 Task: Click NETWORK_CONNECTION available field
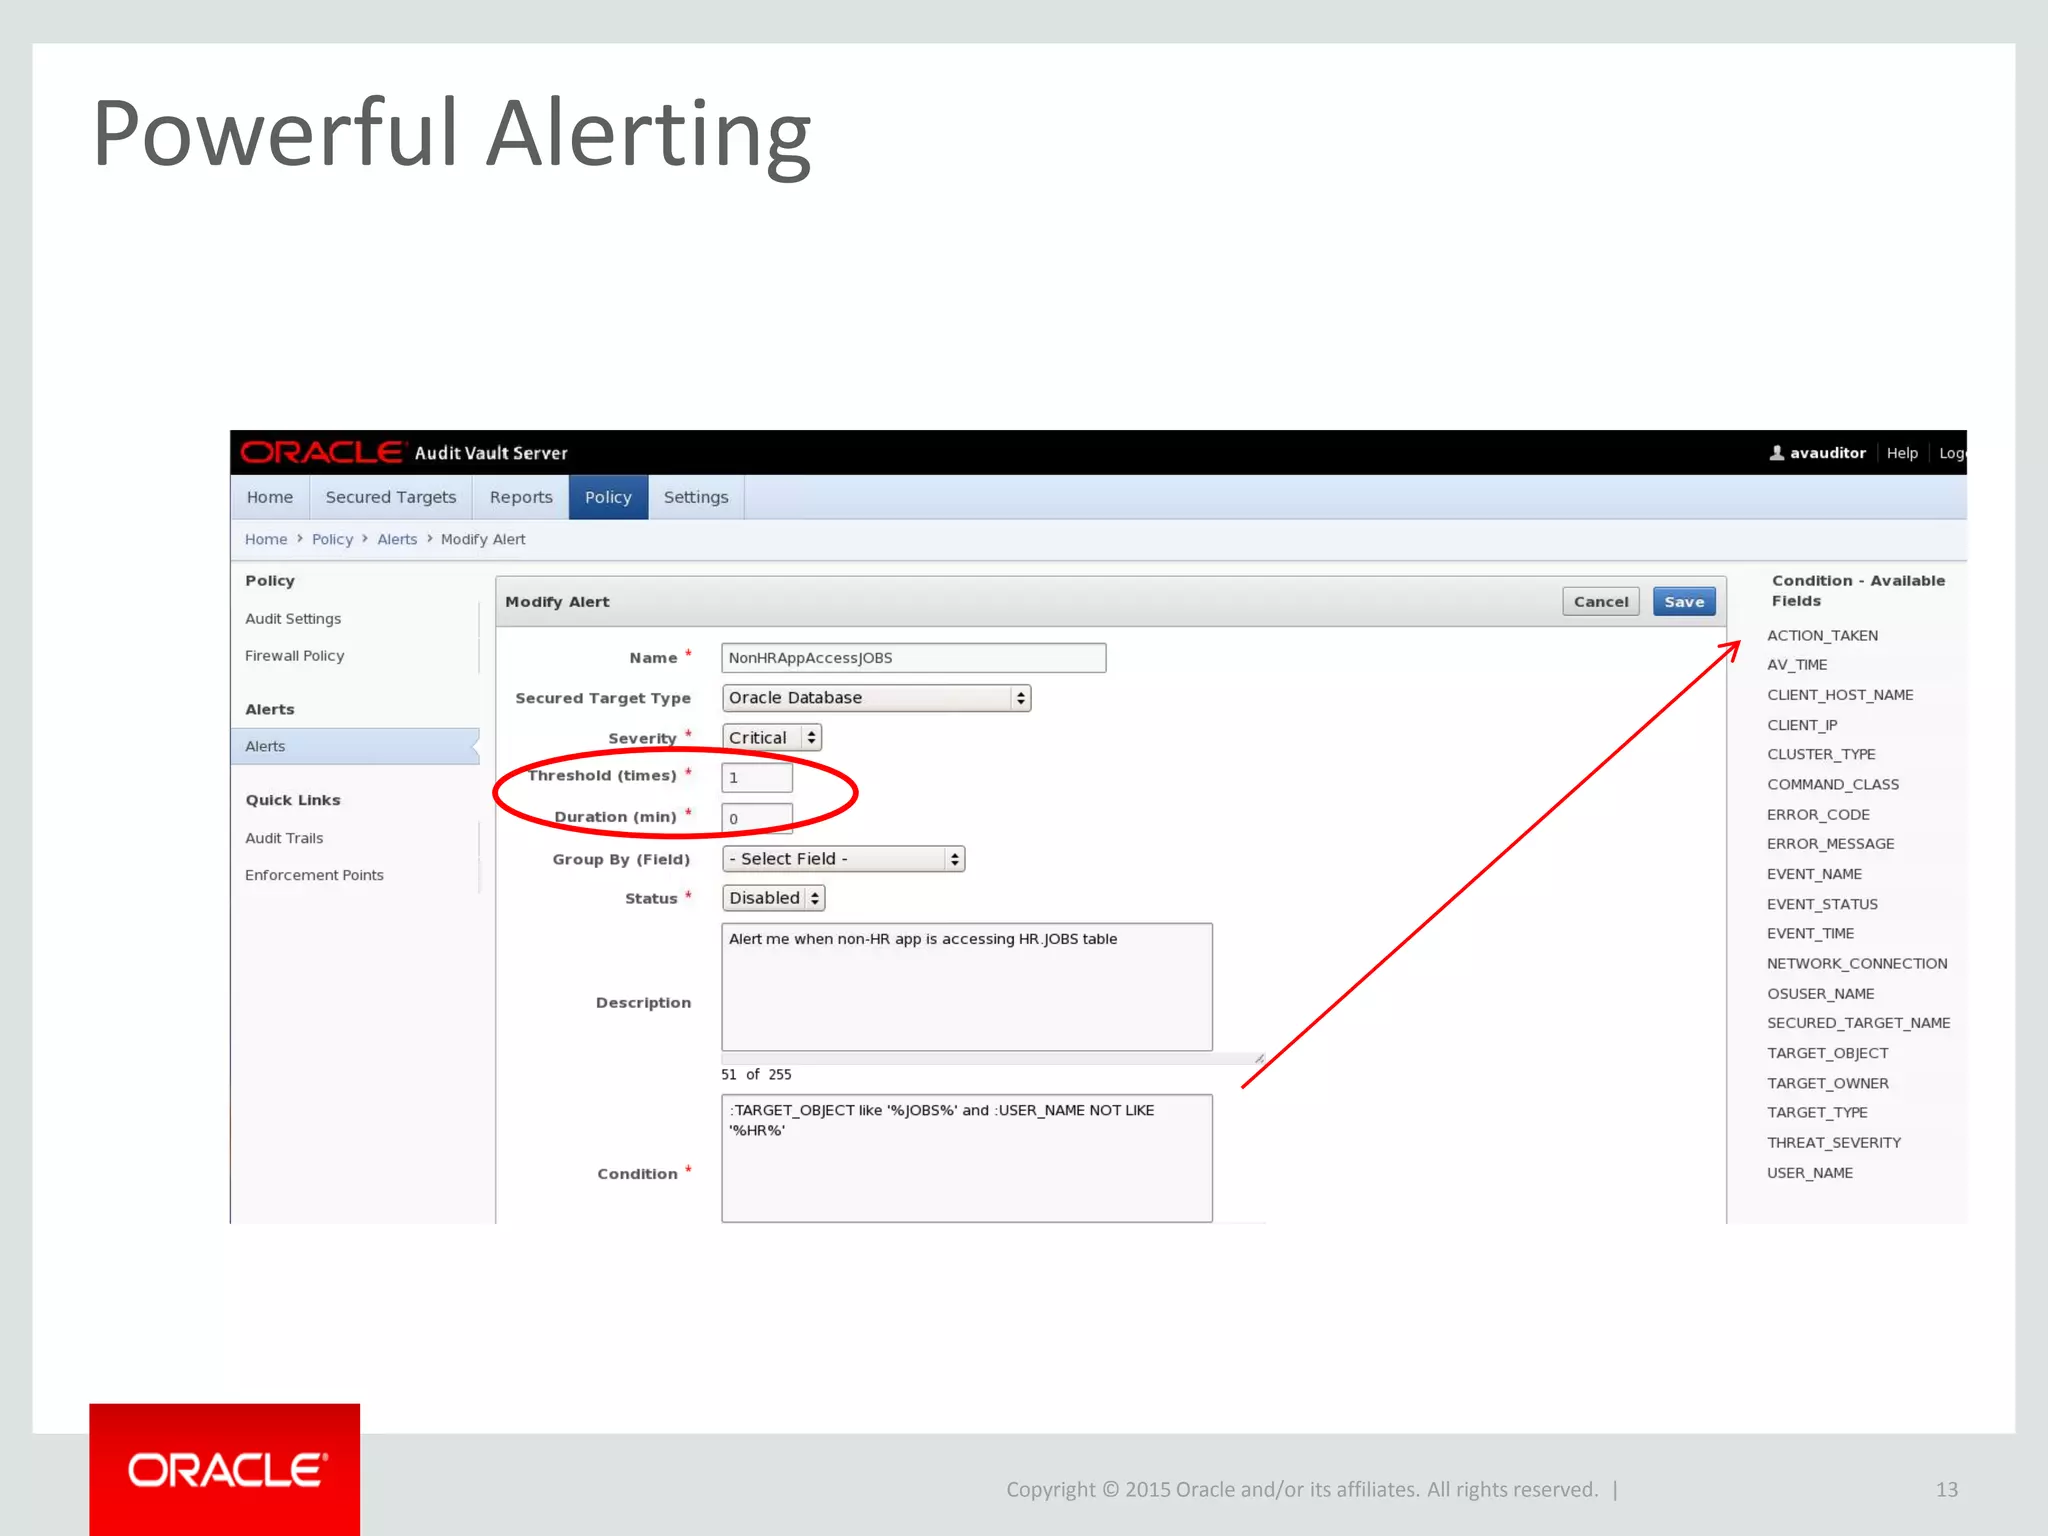(1857, 964)
